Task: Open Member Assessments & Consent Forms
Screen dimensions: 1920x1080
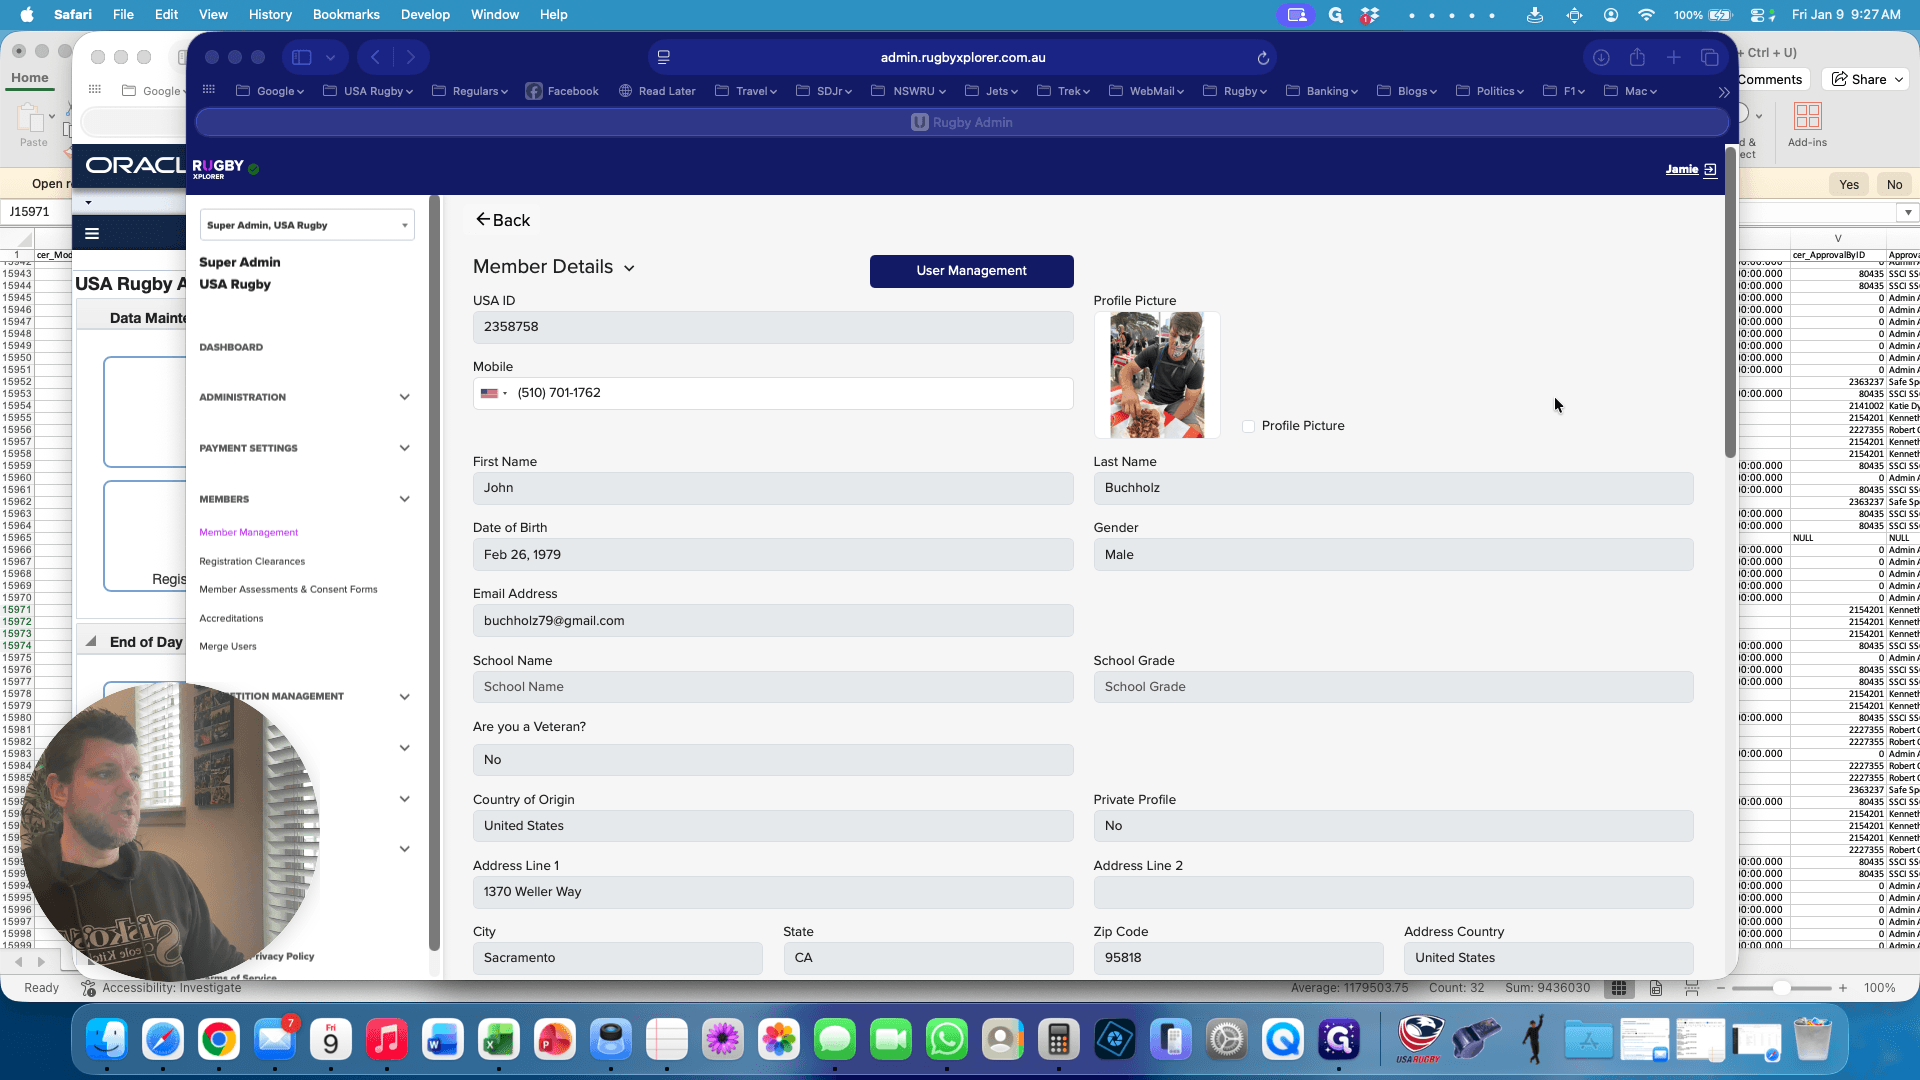Action: point(288,590)
